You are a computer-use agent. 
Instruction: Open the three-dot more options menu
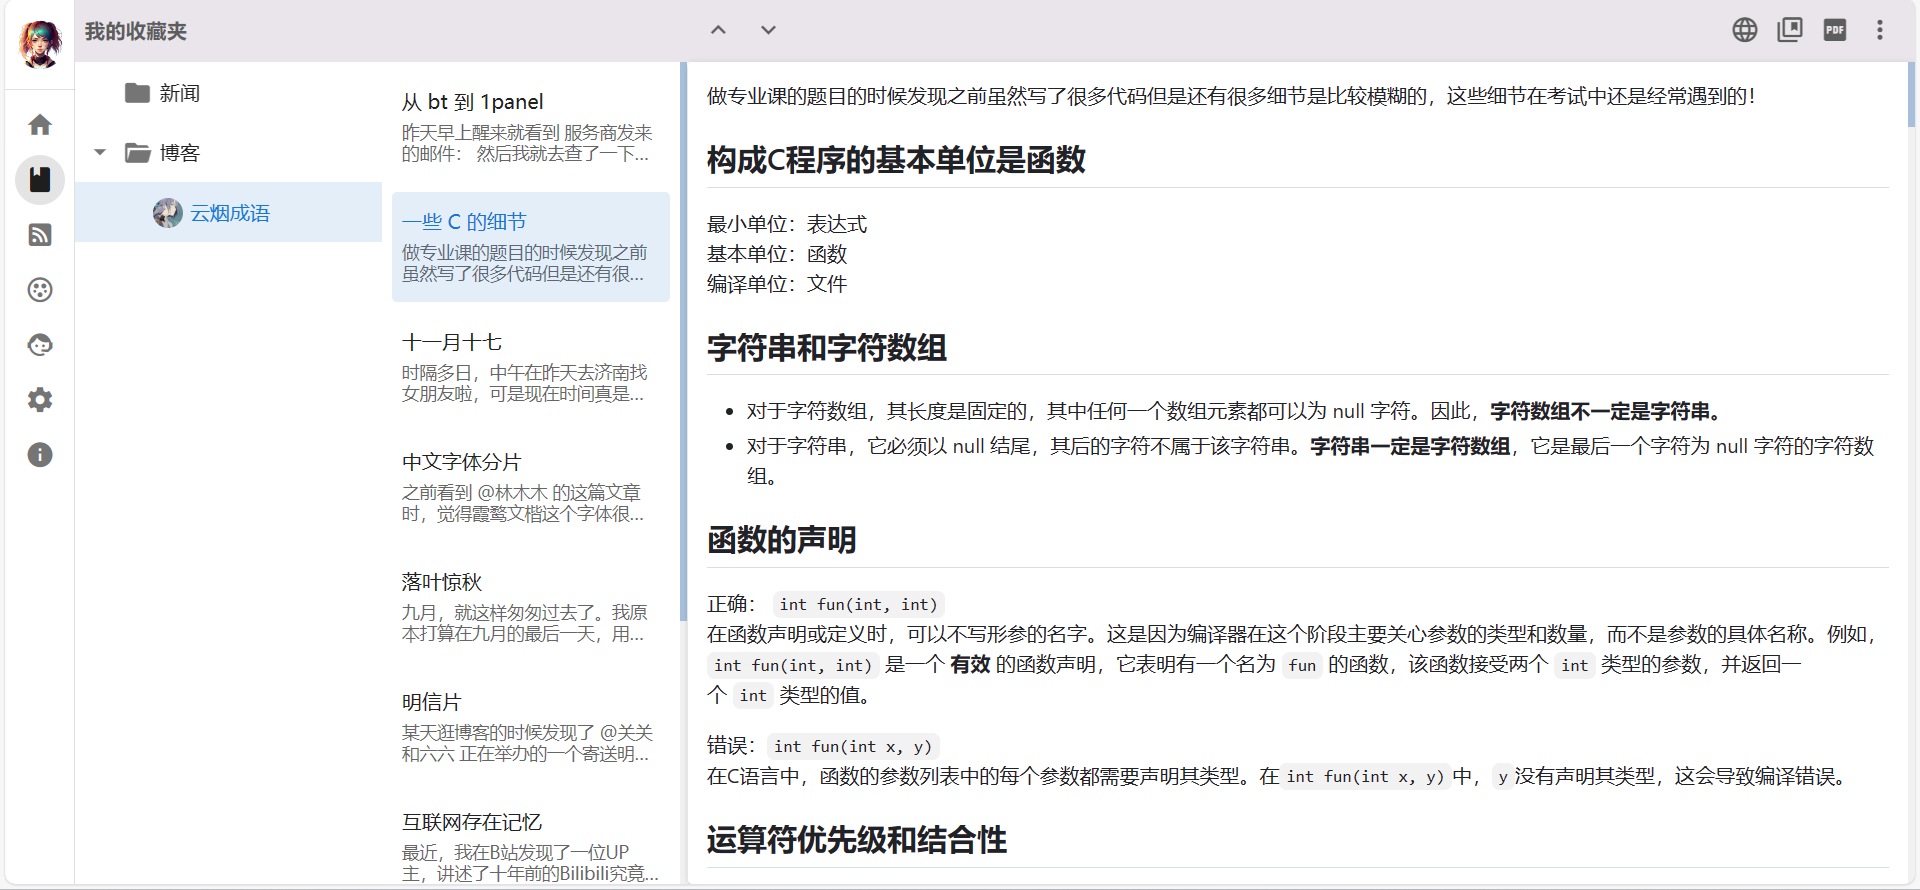click(x=1880, y=30)
